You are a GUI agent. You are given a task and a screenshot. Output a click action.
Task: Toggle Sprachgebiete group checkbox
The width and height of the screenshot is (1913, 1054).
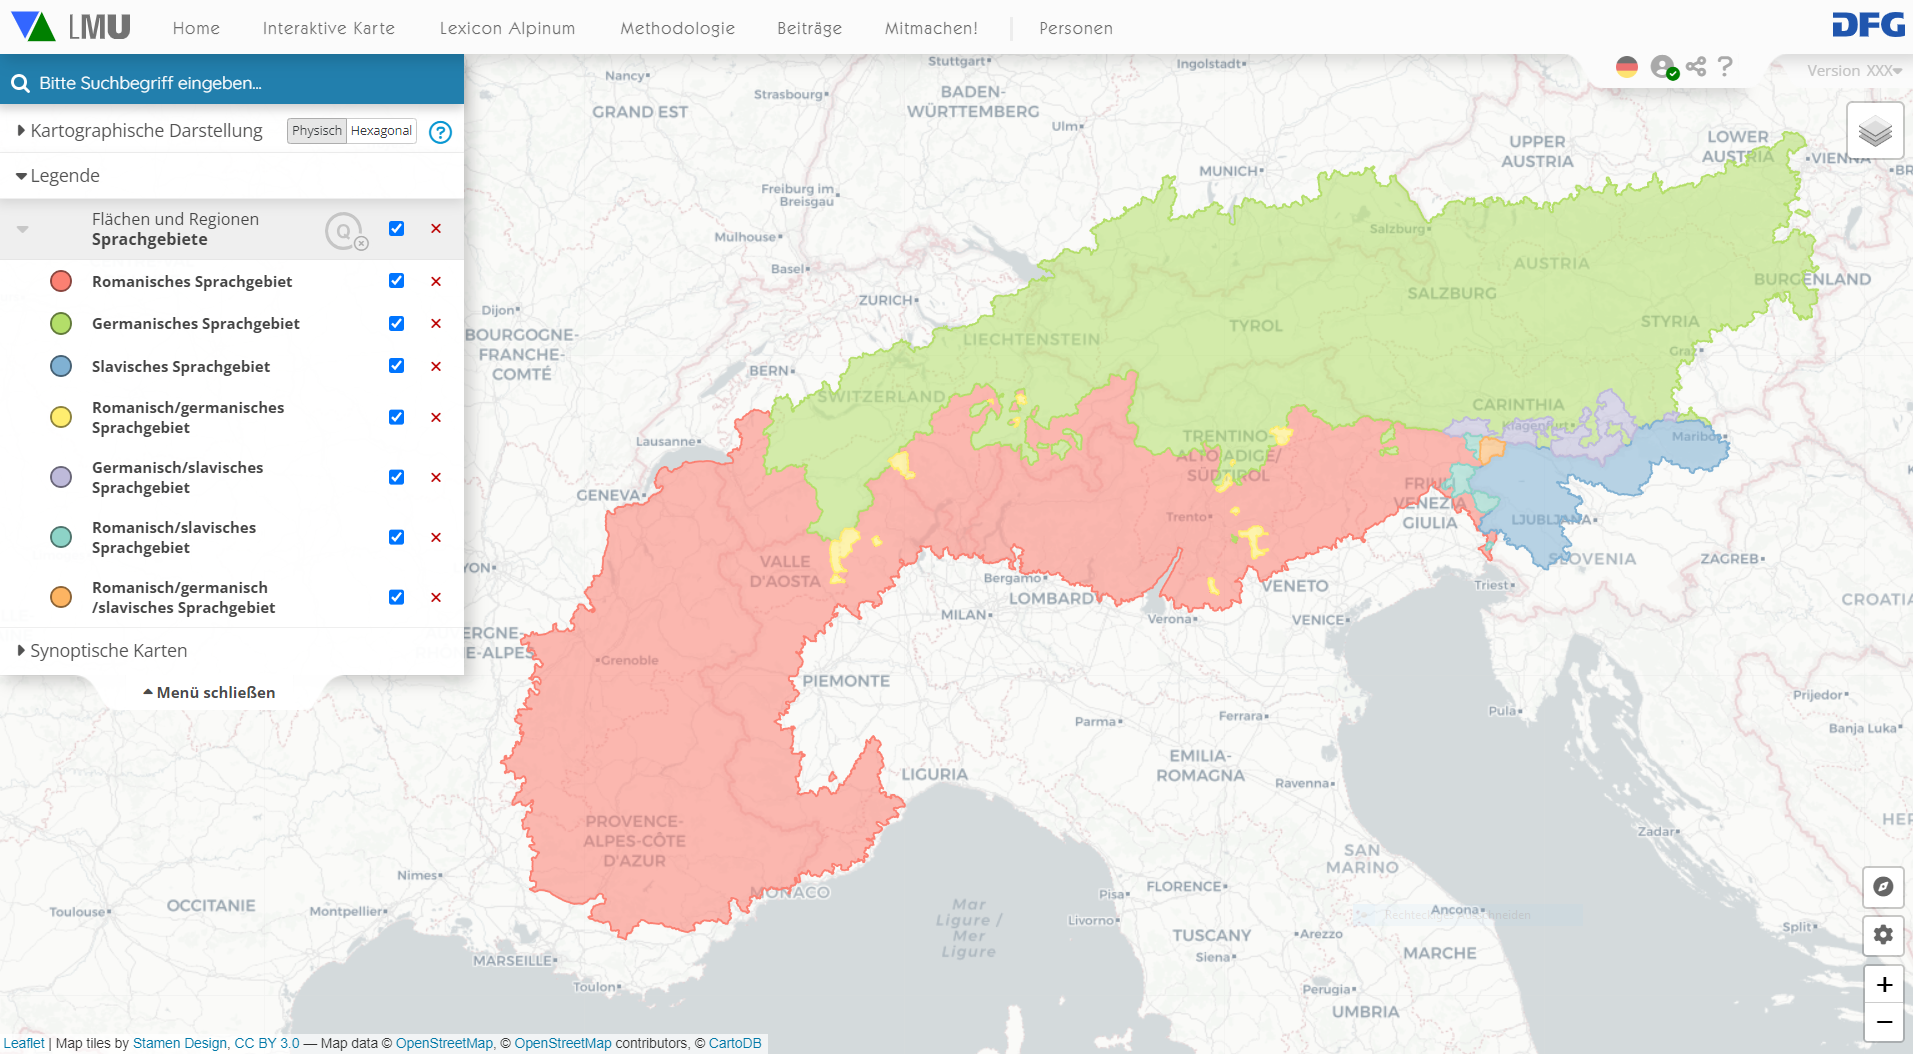point(397,229)
